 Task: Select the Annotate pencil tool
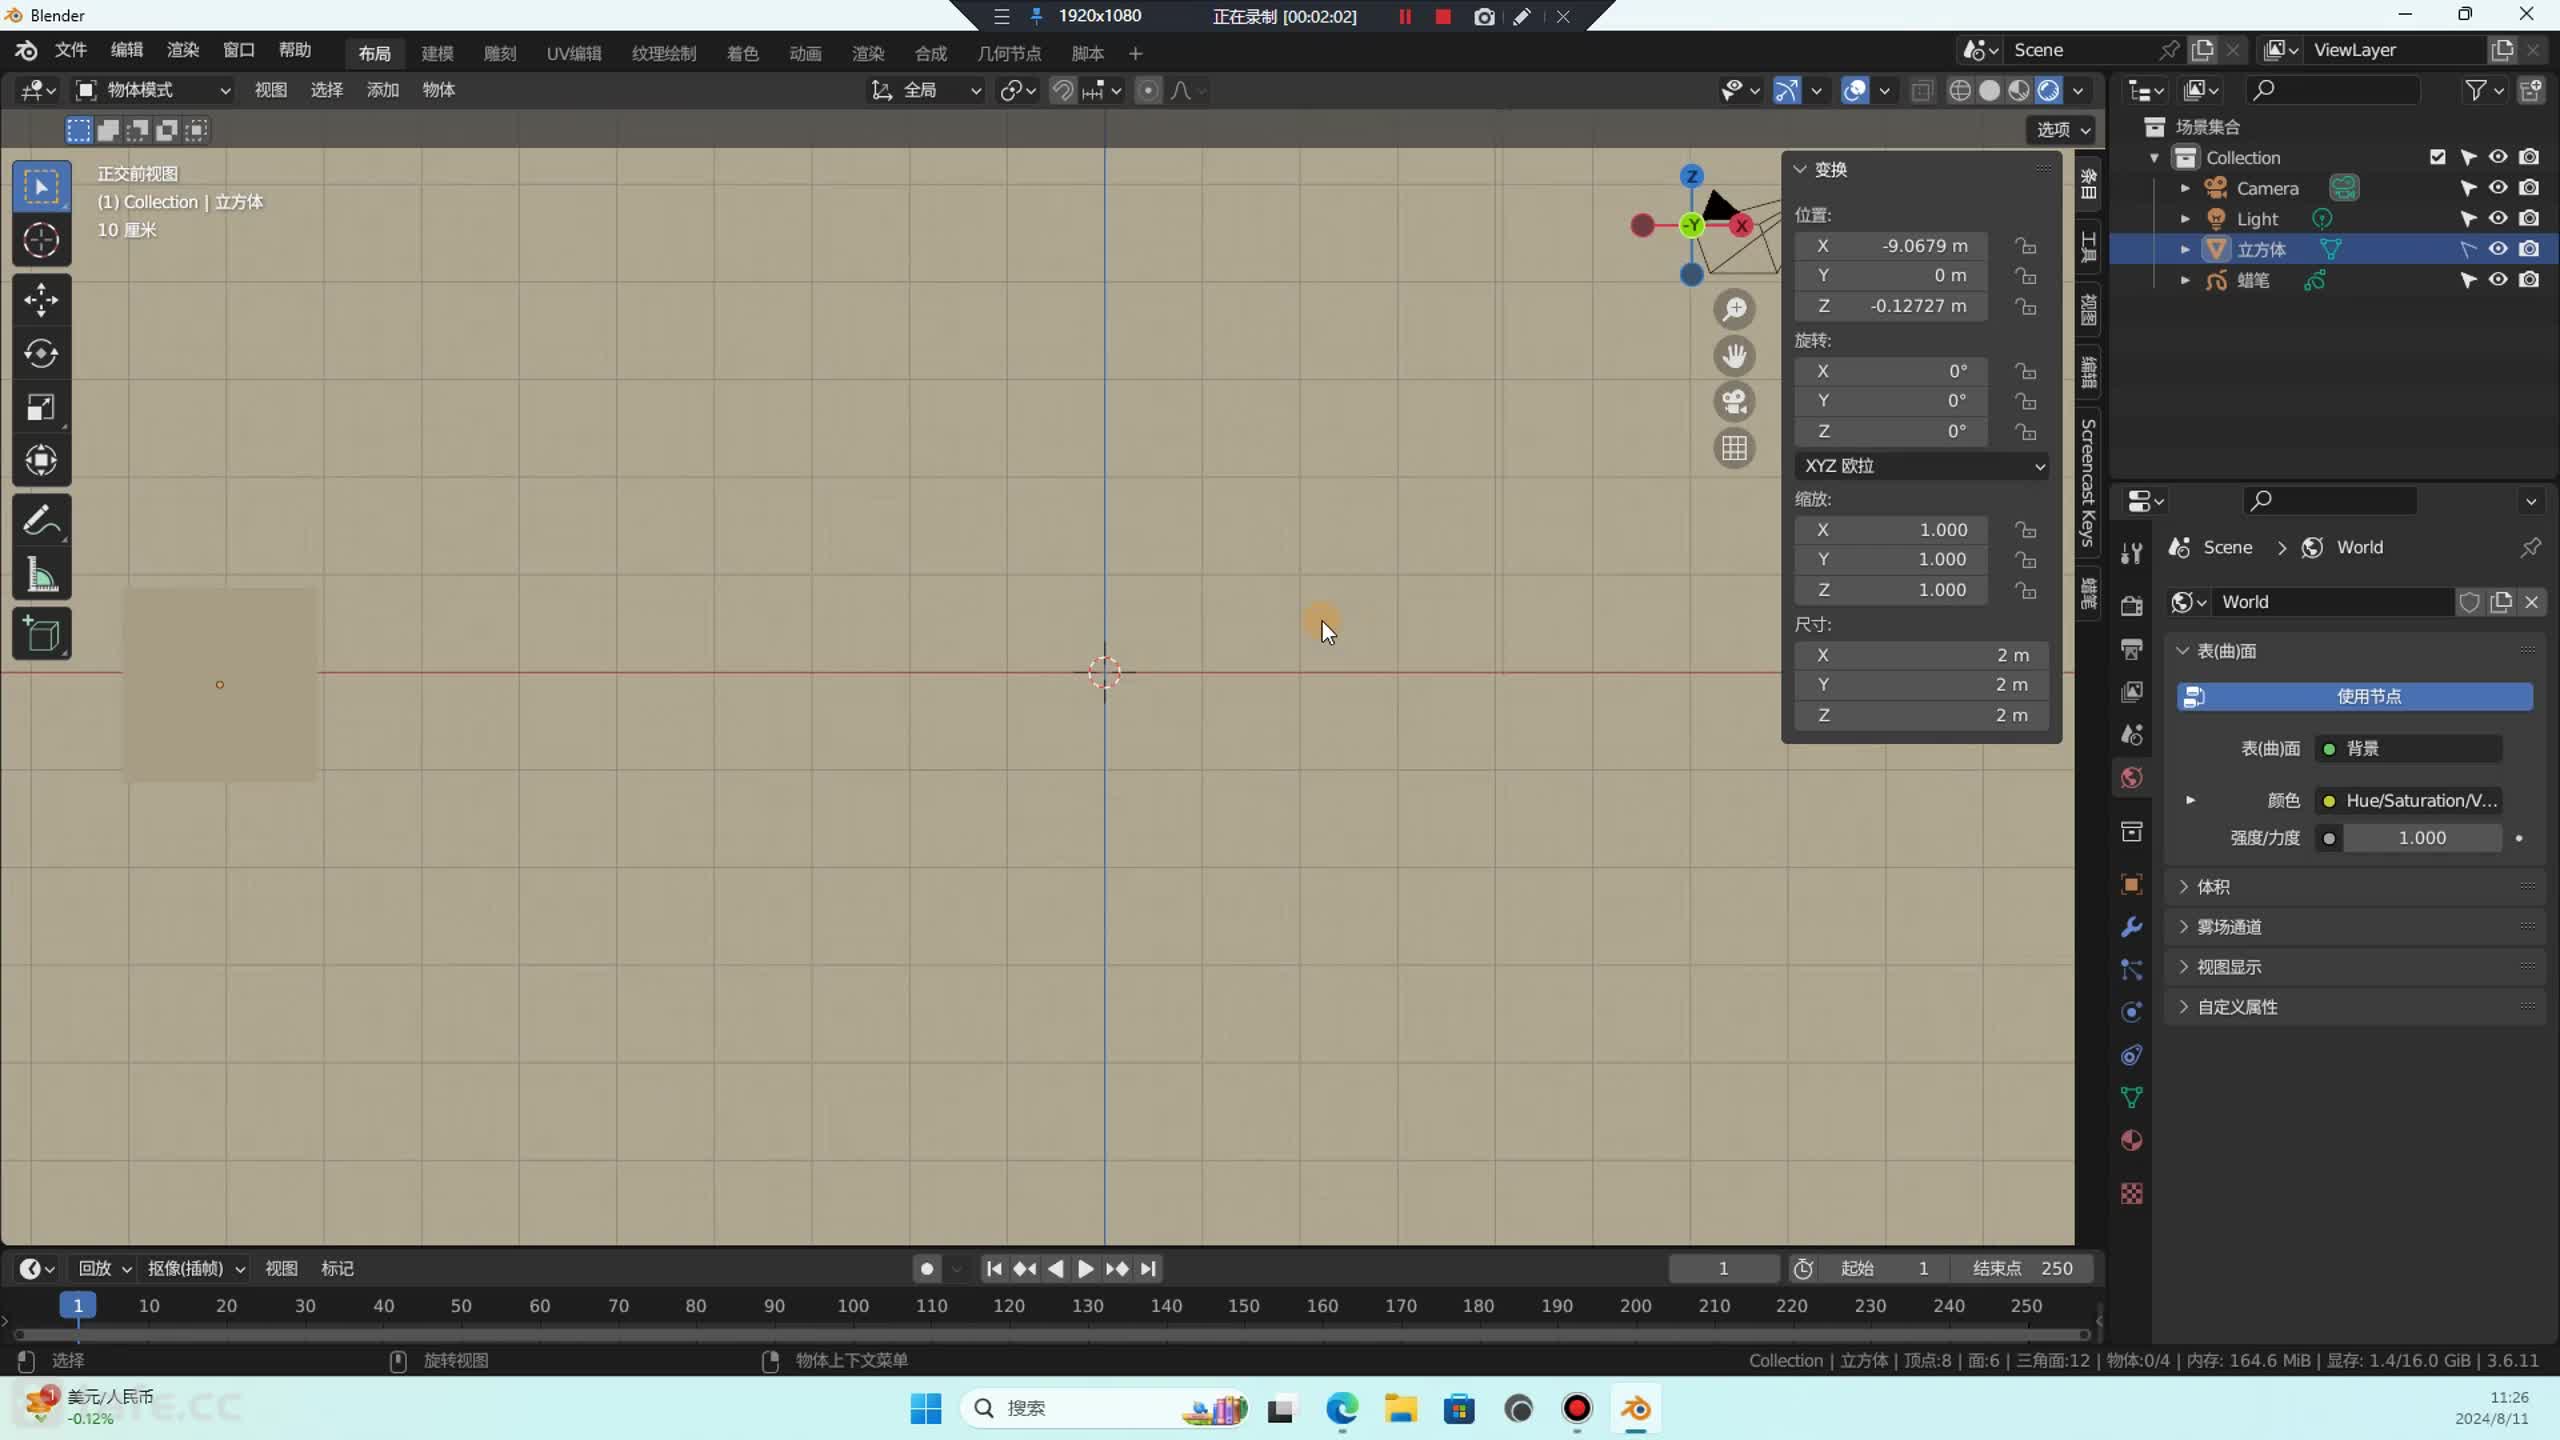tap(41, 521)
